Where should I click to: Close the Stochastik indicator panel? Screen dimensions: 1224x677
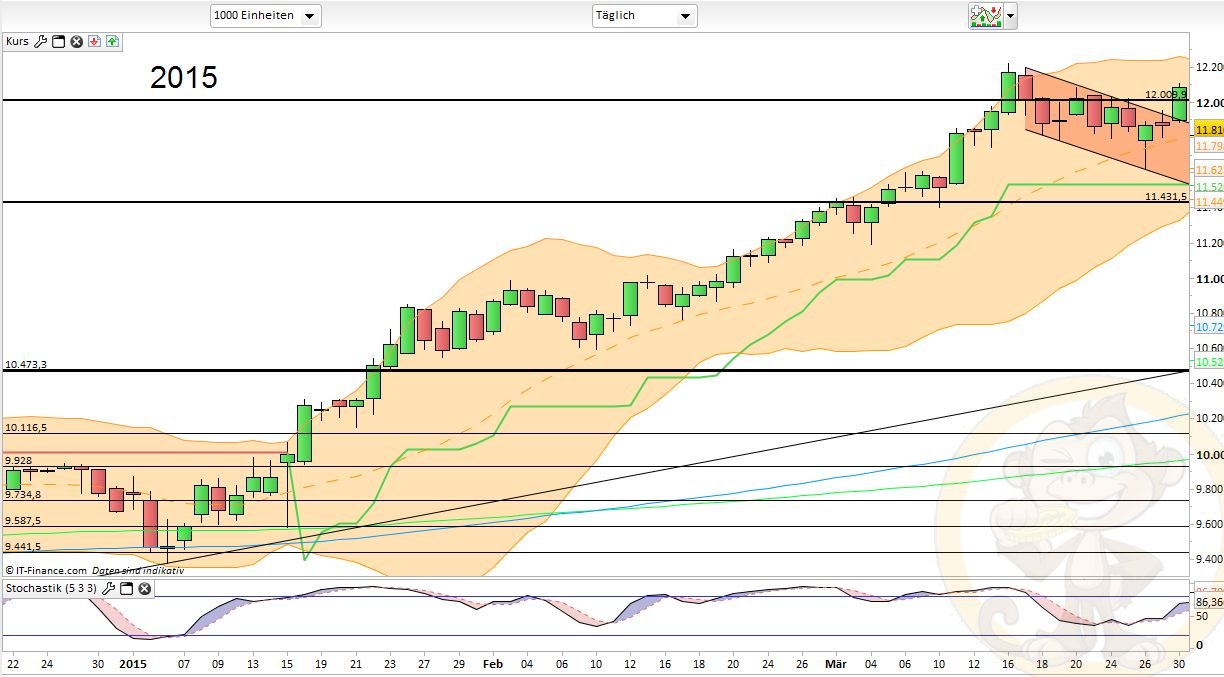(x=144, y=589)
